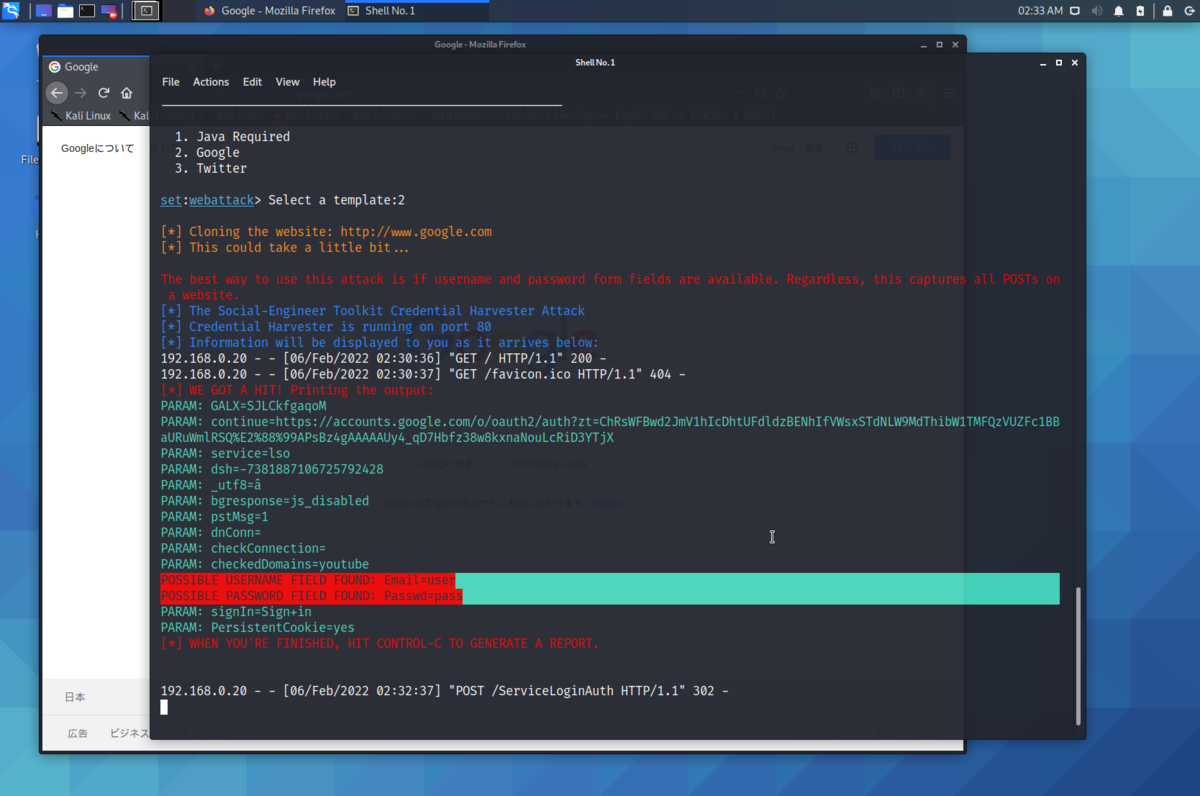Open the terminal File menu
This screenshot has width=1200, height=796.
[171, 82]
